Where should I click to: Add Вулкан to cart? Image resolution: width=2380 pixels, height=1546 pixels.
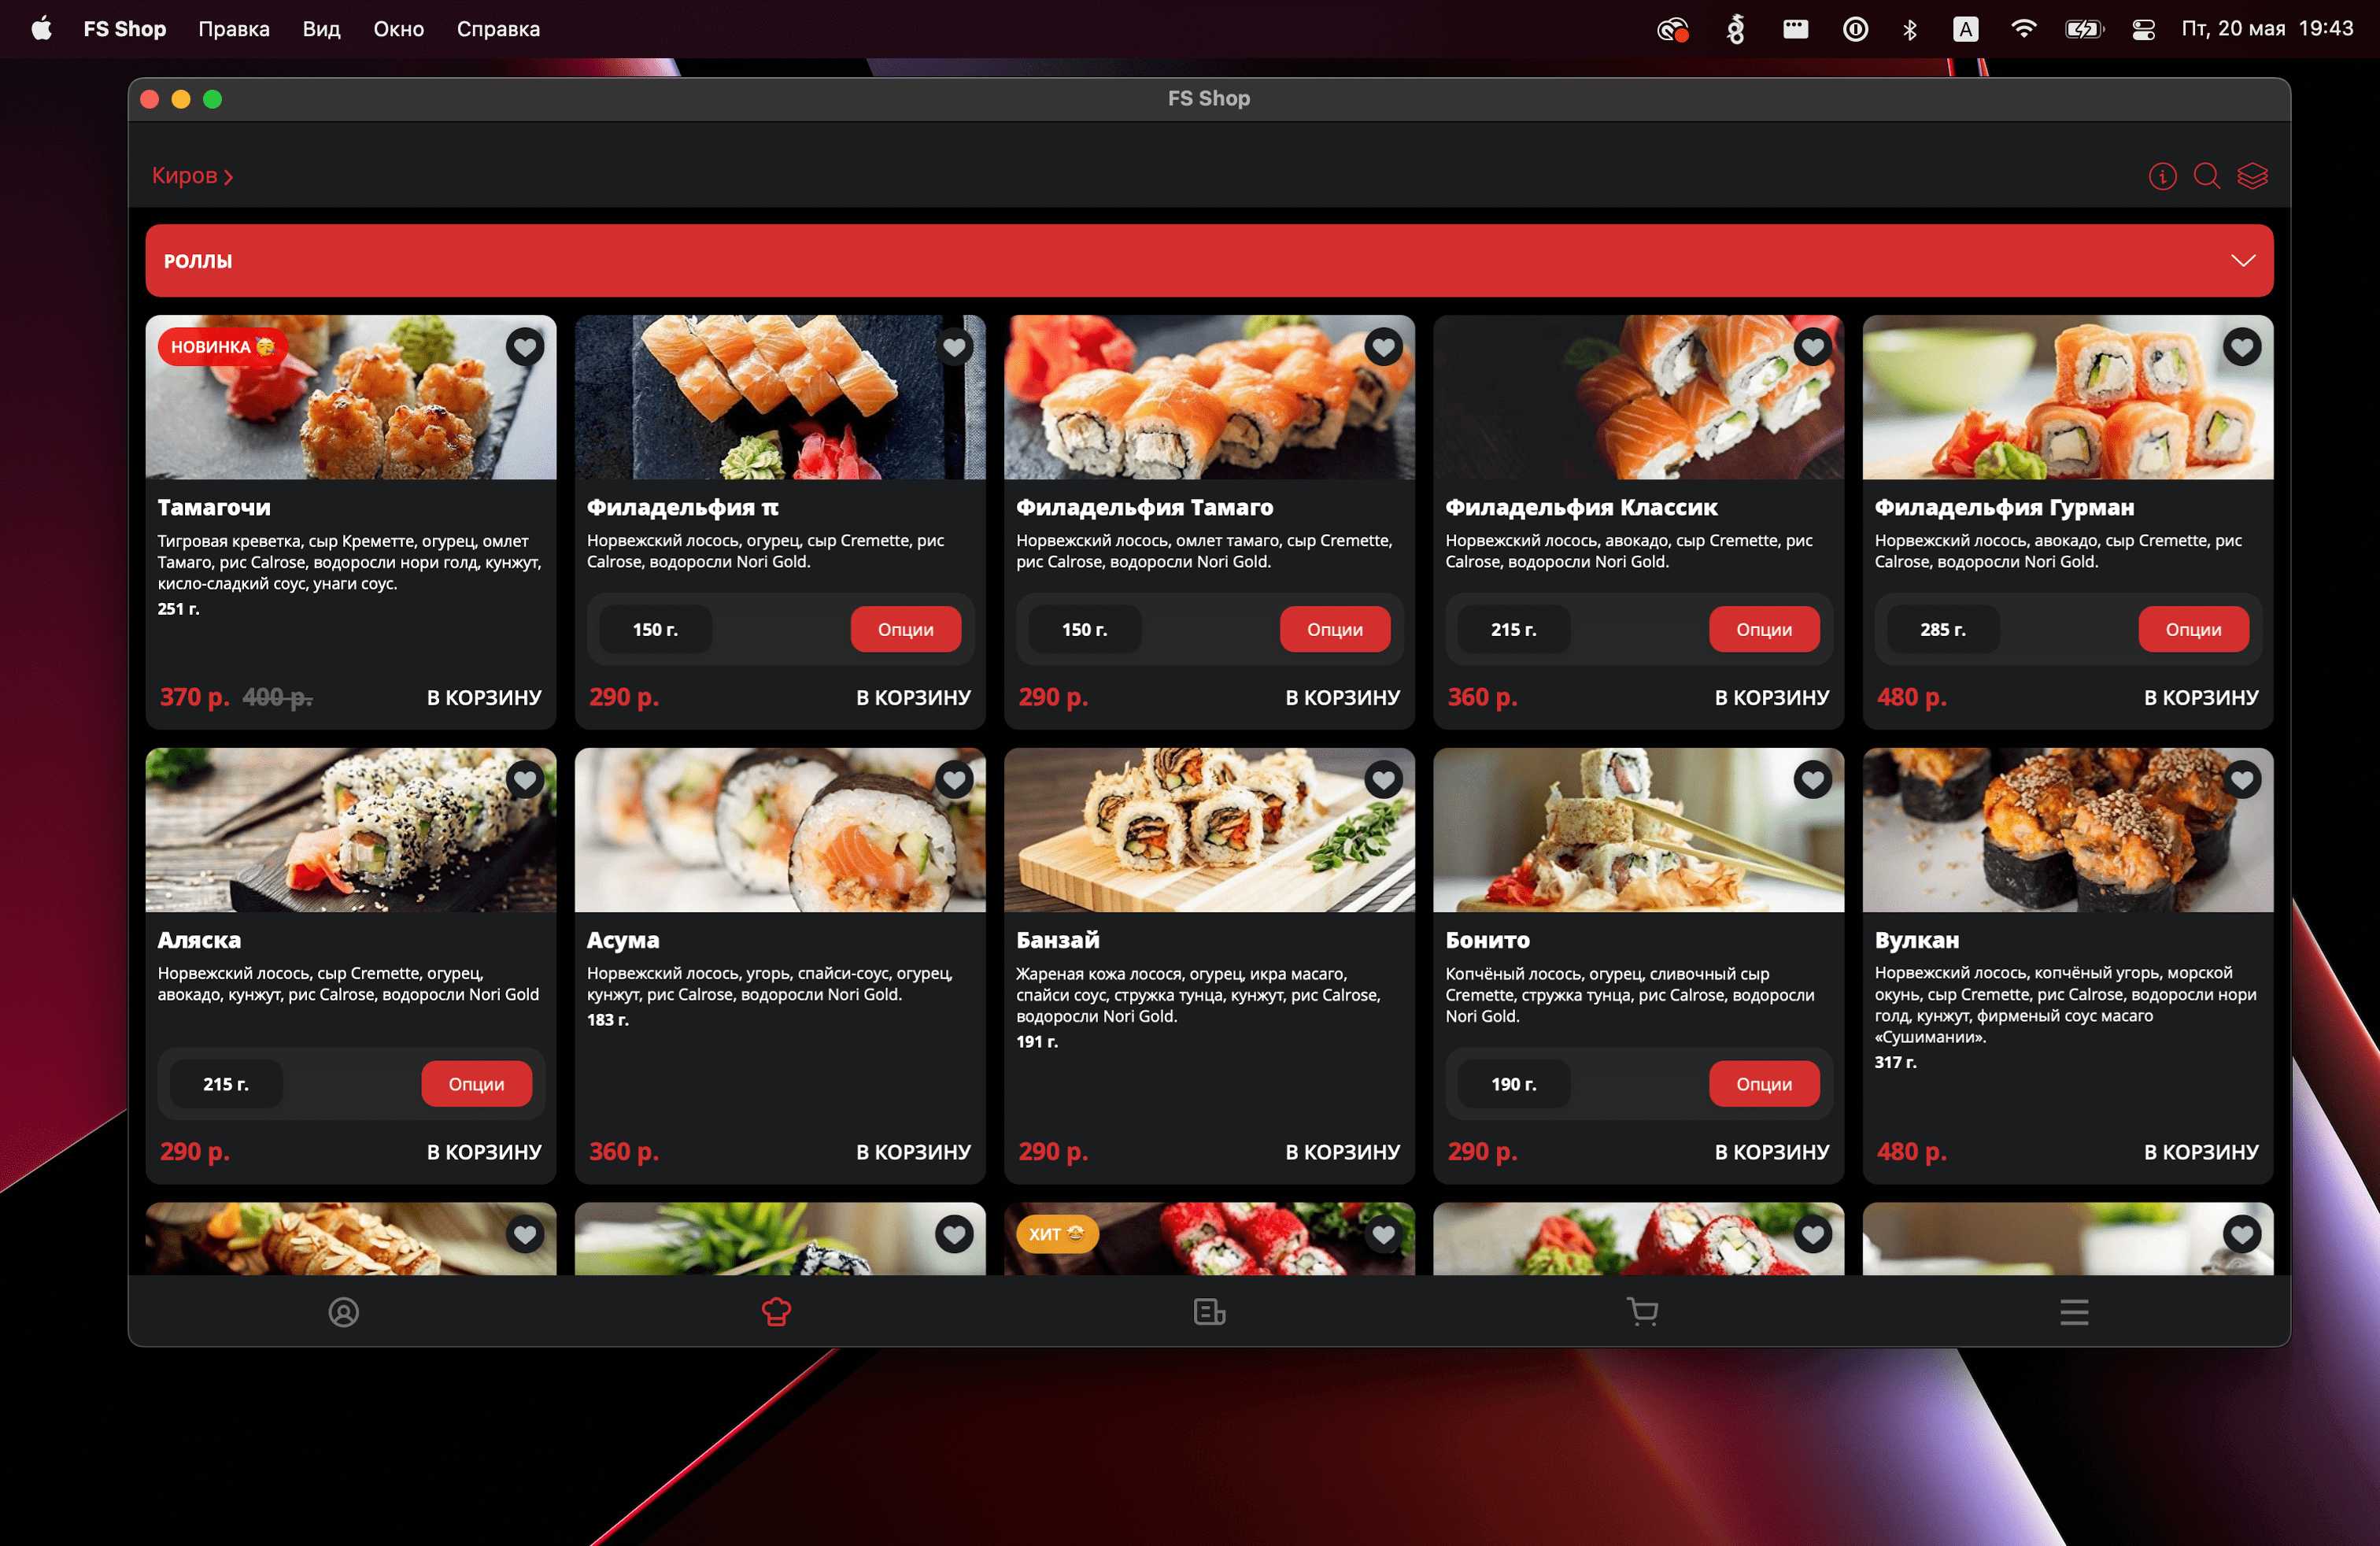click(2202, 1152)
